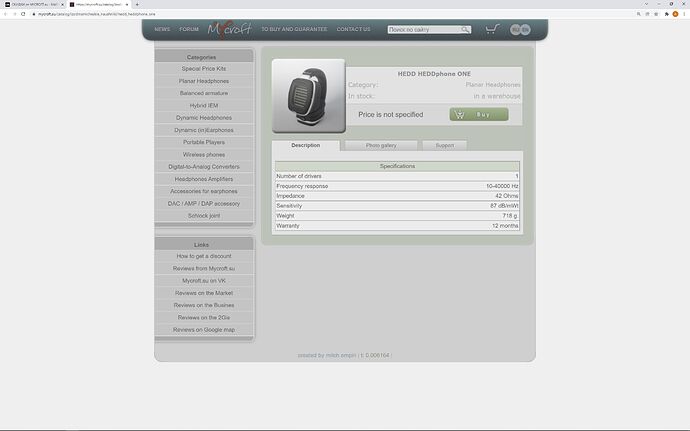This screenshot has width=690, height=431.
Task: Click the address bar URL
Action: [x=96, y=14]
